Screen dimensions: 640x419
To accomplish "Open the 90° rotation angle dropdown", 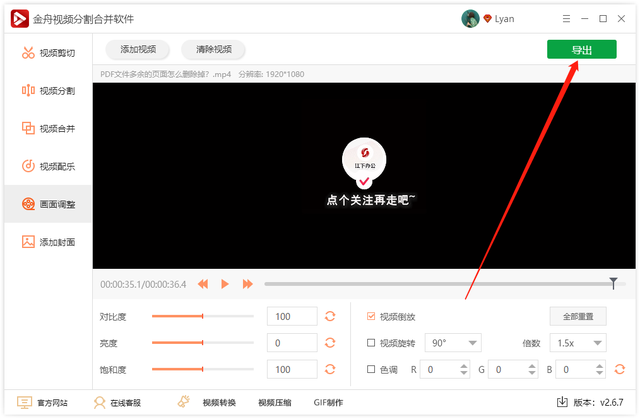I will click(453, 343).
